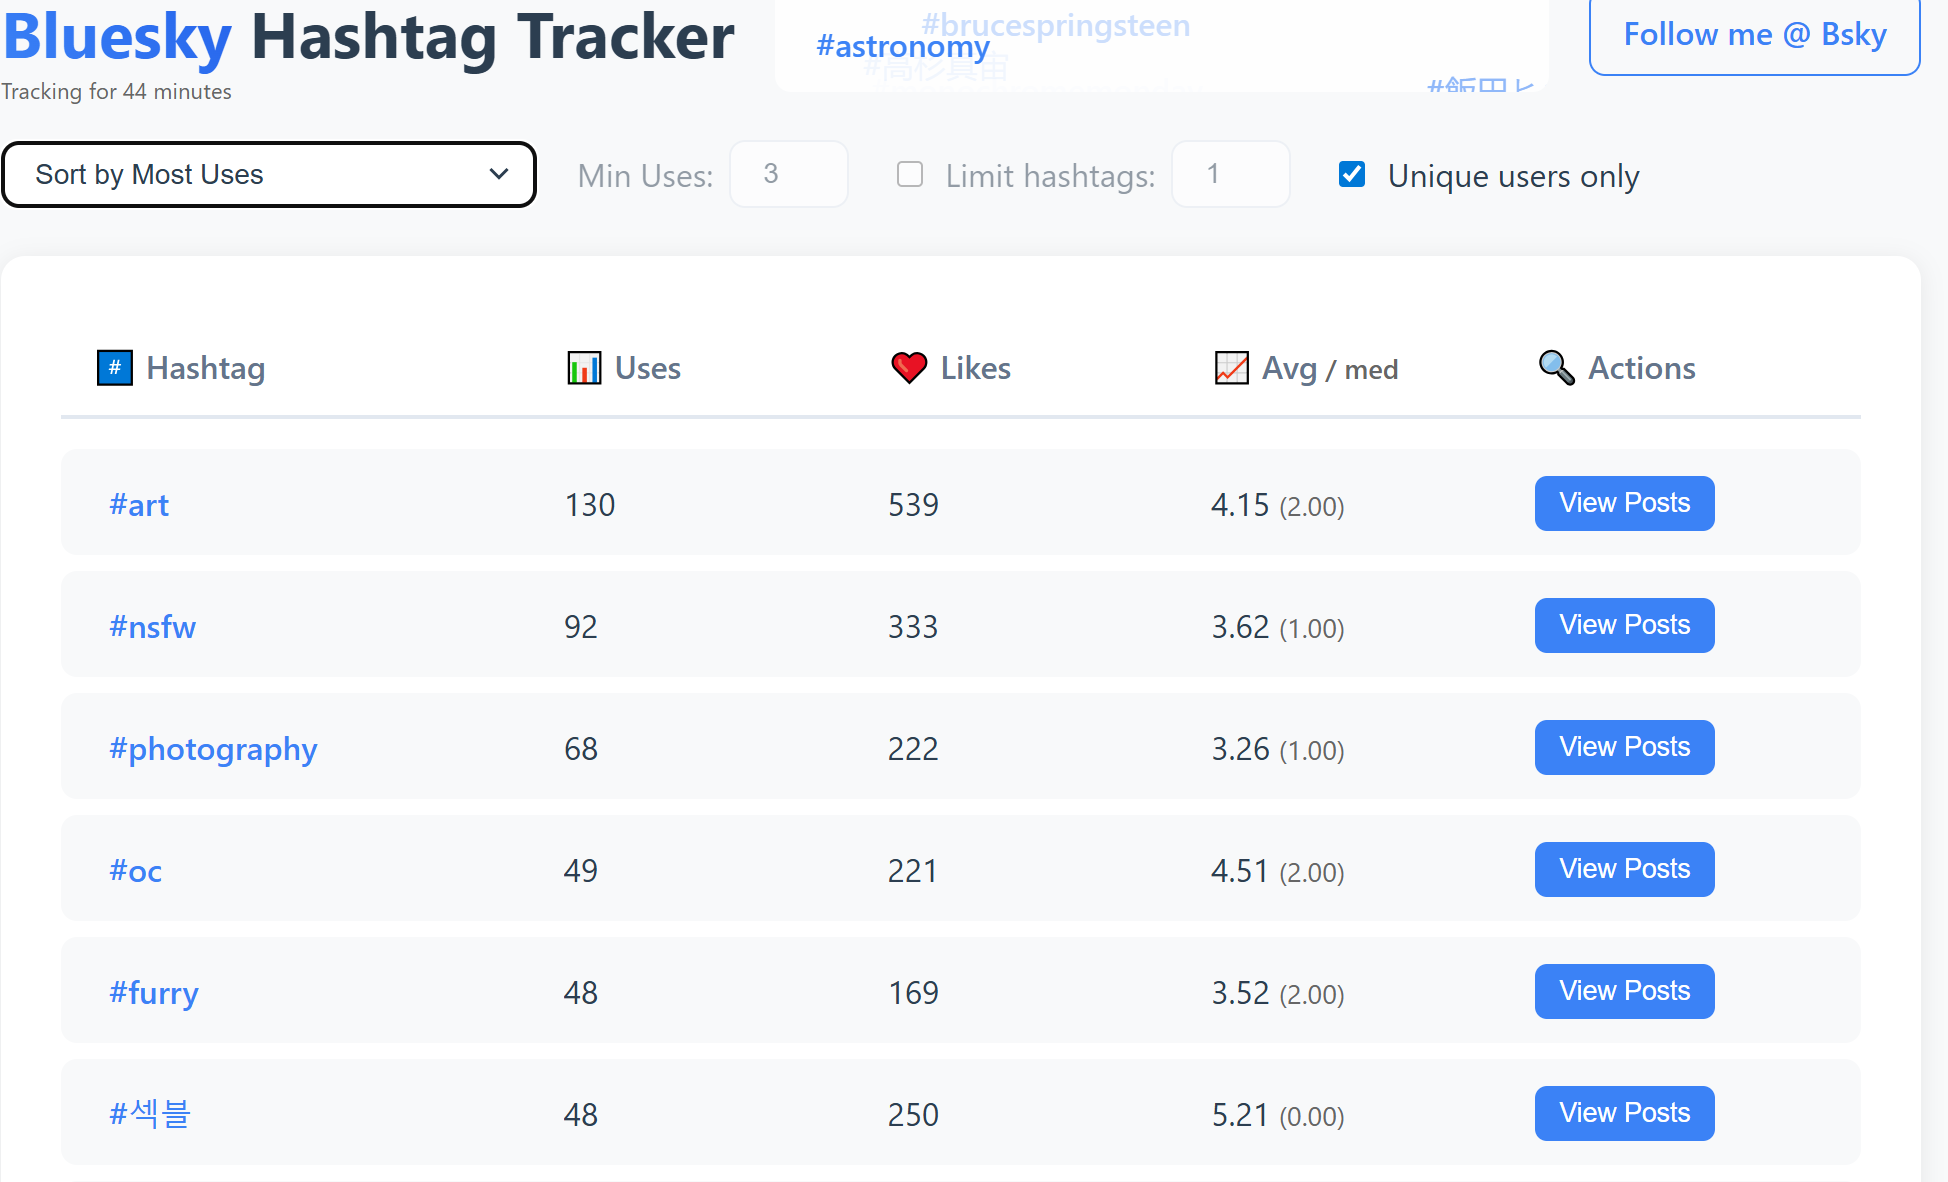Open the #photography hashtag link
1948x1182 pixels.
tap(213, 749)
